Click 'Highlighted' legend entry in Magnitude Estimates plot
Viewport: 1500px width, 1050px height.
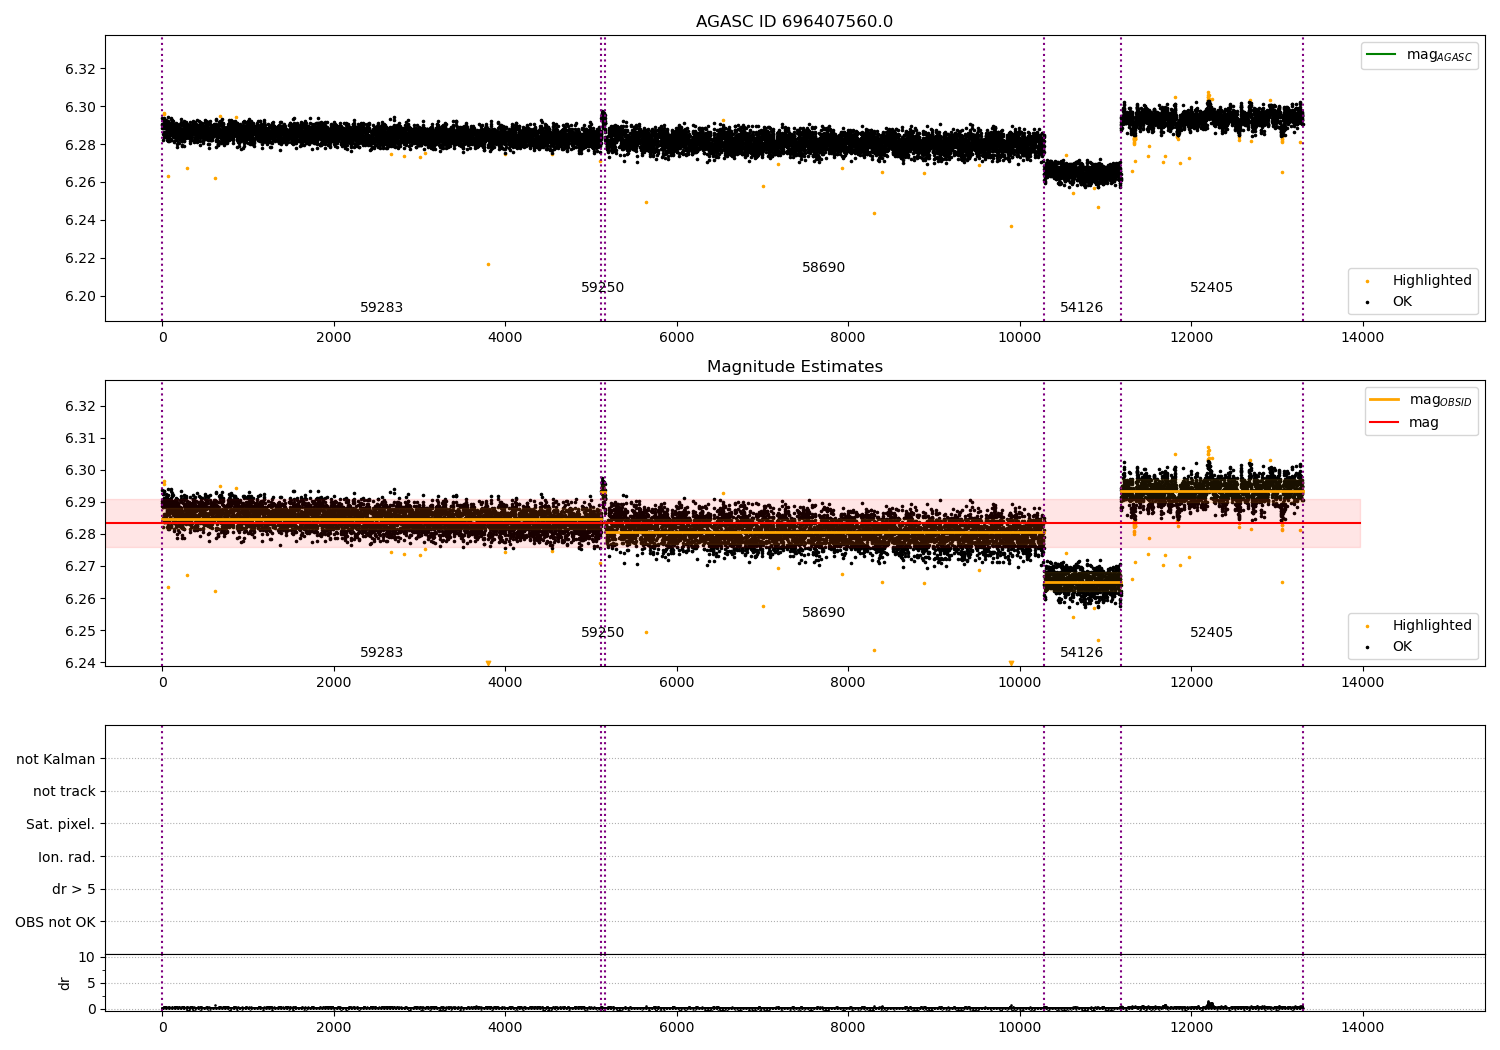[1419, 626]
